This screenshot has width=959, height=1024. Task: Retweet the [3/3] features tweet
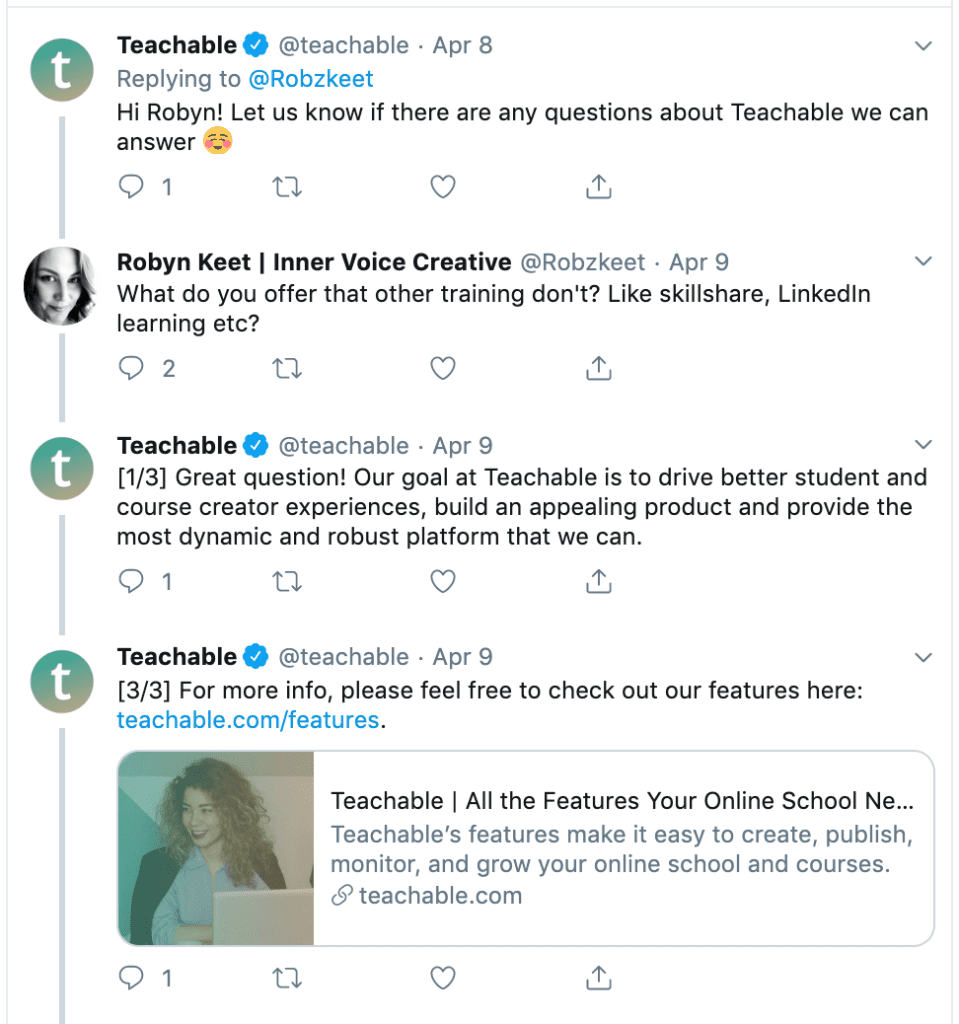(x=287, y=978)
